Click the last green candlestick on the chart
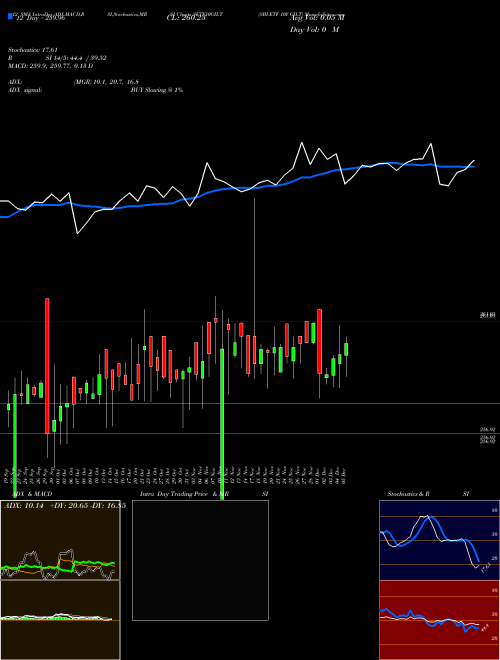This screenshot has width=500, height=660. [346, 349]
